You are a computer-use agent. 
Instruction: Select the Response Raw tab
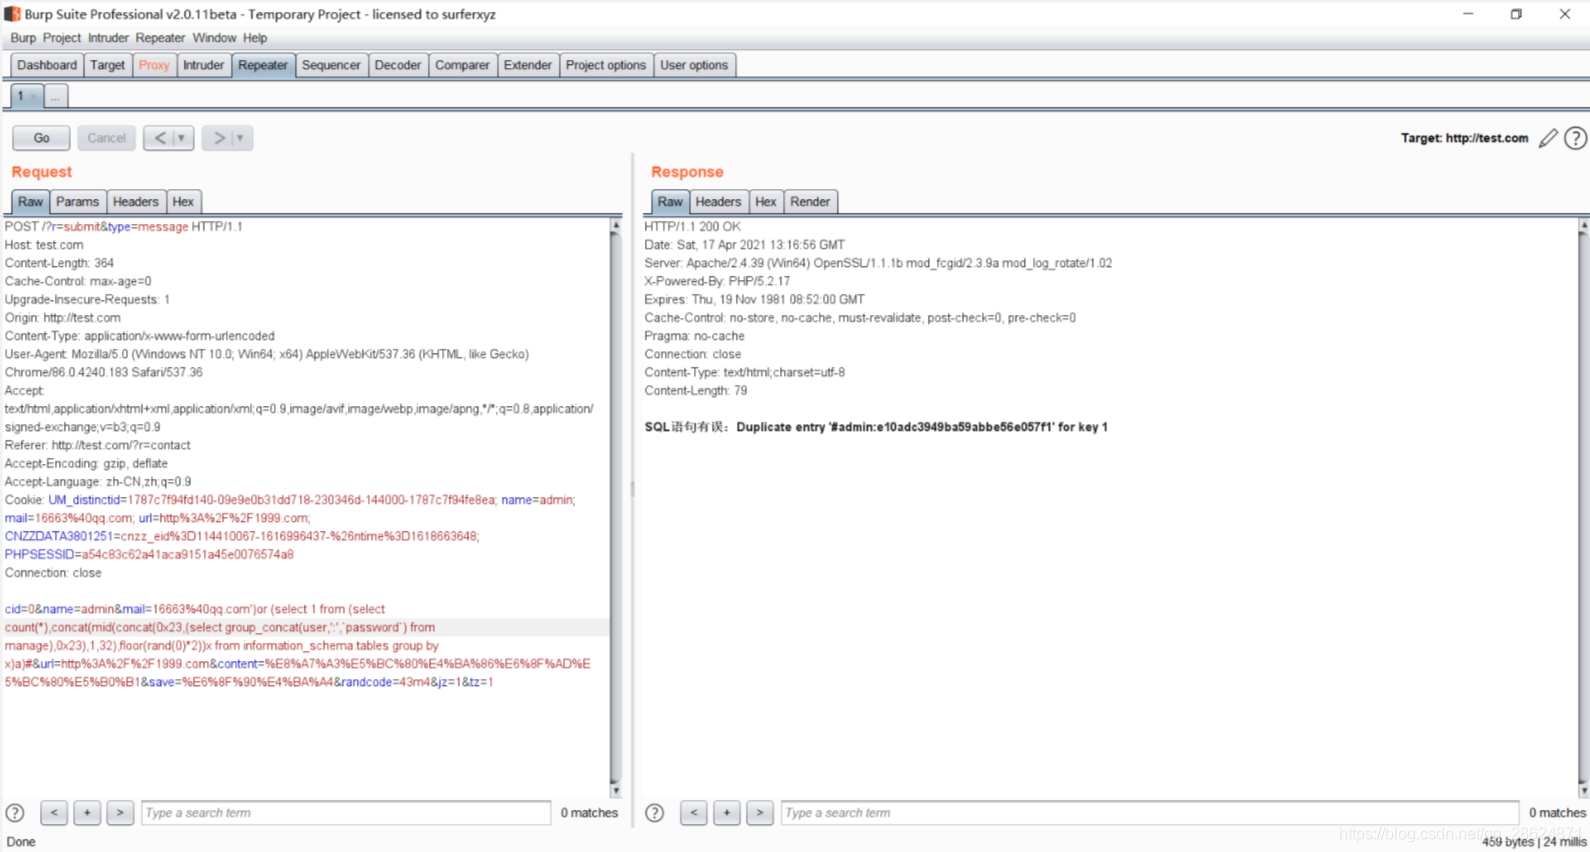pyautogui.click(x=670, y=202)
